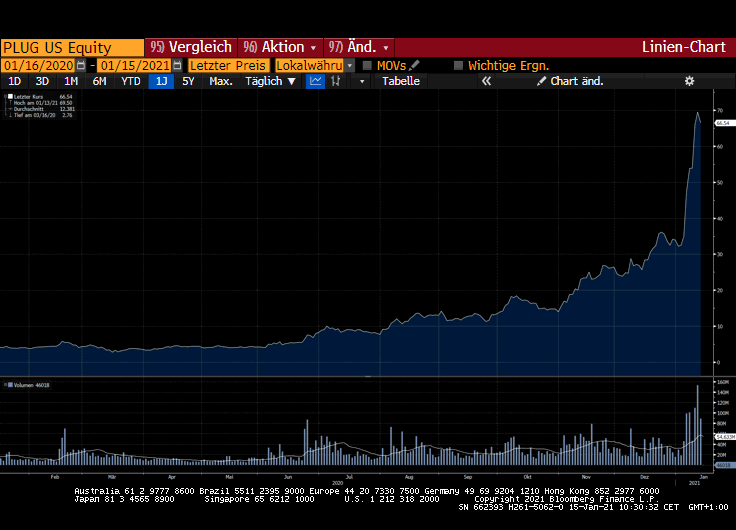
Task: Select 6M time range
Action: [100, 81]
